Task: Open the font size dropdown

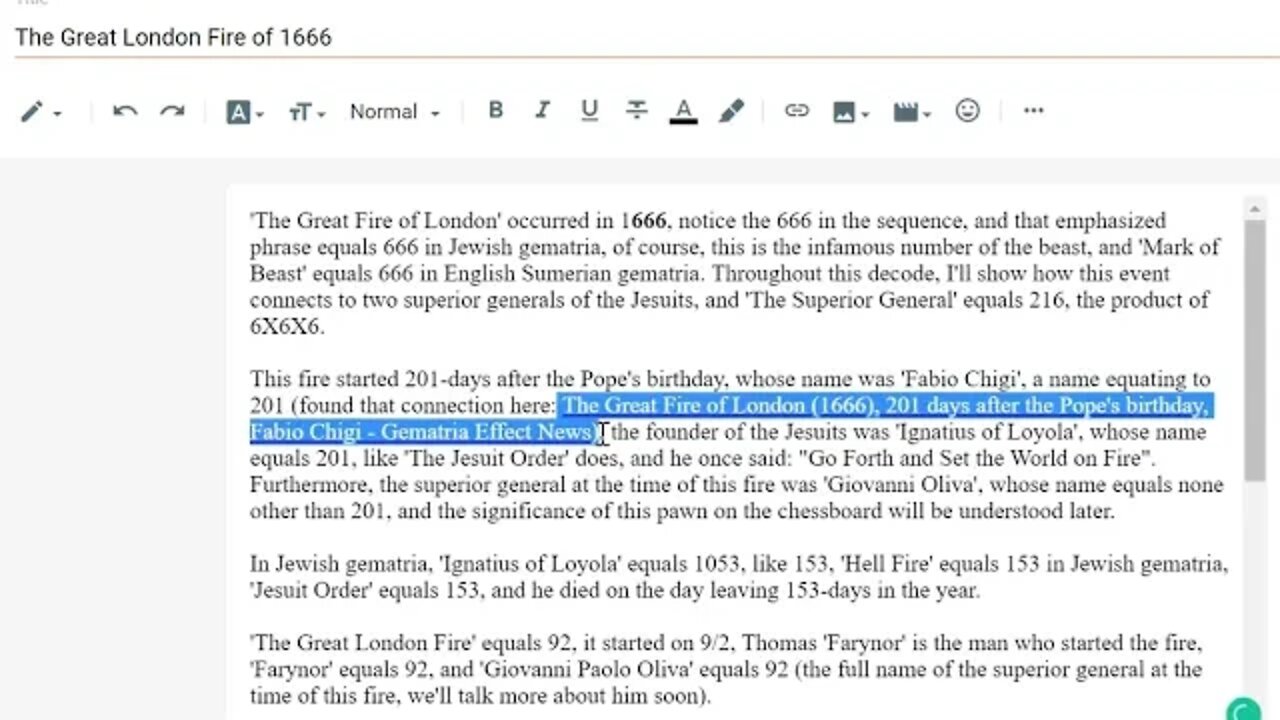Action: pyautogui.click(x=306, y=112)
